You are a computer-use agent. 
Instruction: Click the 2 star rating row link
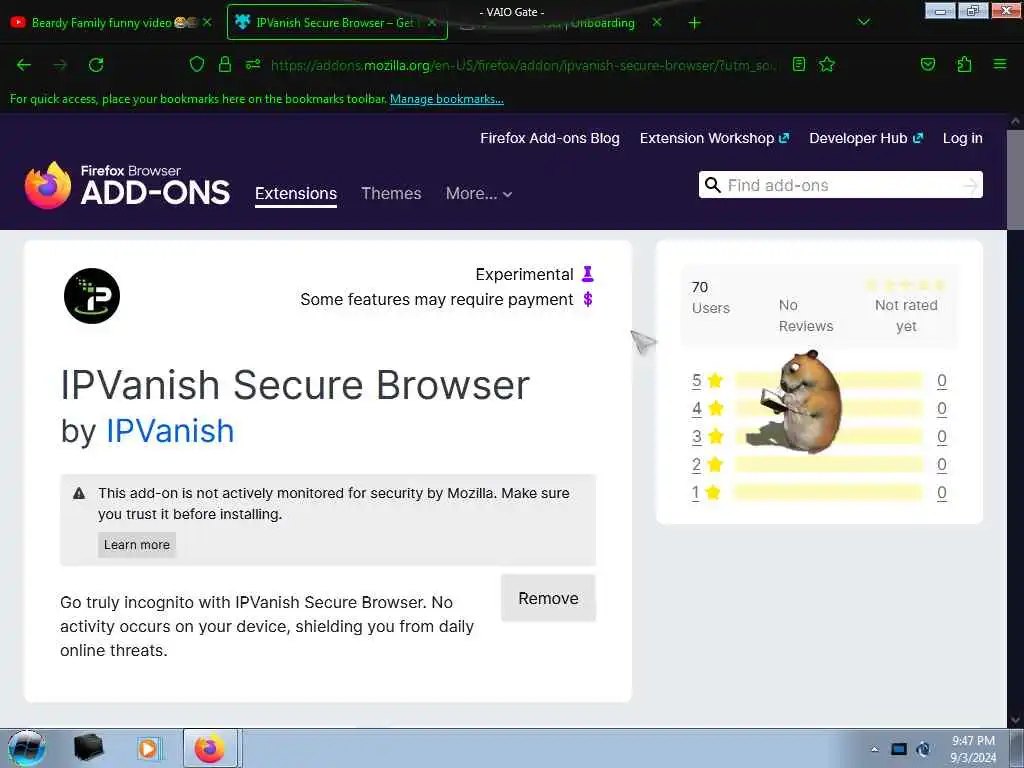click(707, 464)
